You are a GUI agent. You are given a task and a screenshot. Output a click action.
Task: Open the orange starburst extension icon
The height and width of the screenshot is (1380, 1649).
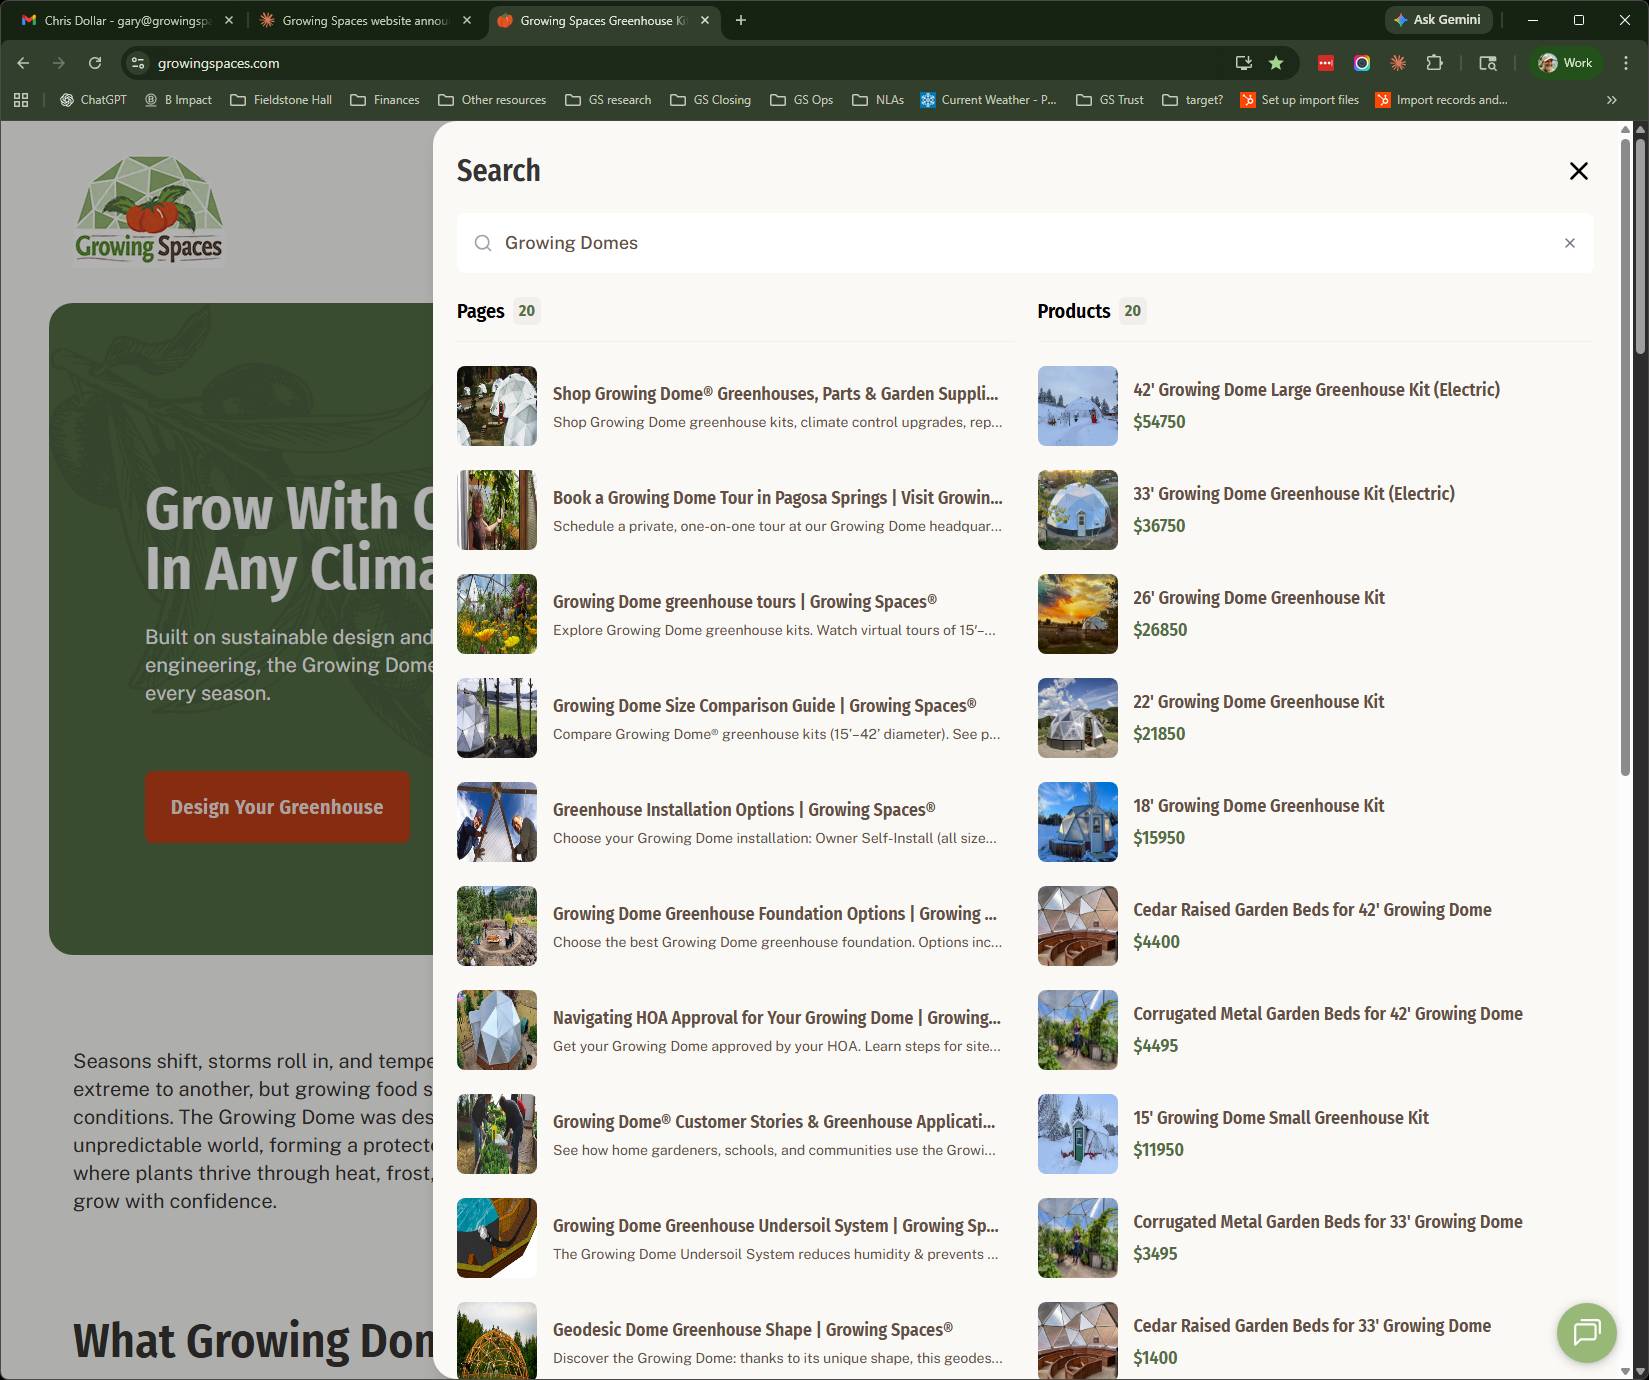pos(1398,63)
